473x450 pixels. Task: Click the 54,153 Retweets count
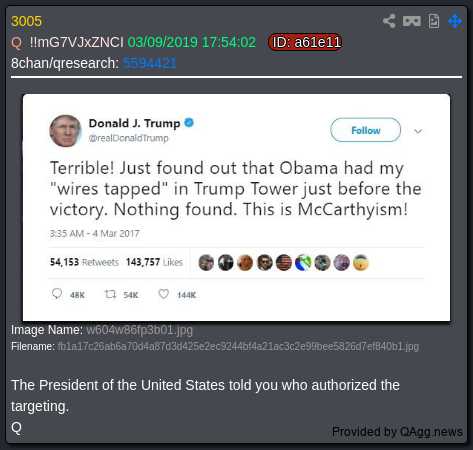tap(84, 262)
